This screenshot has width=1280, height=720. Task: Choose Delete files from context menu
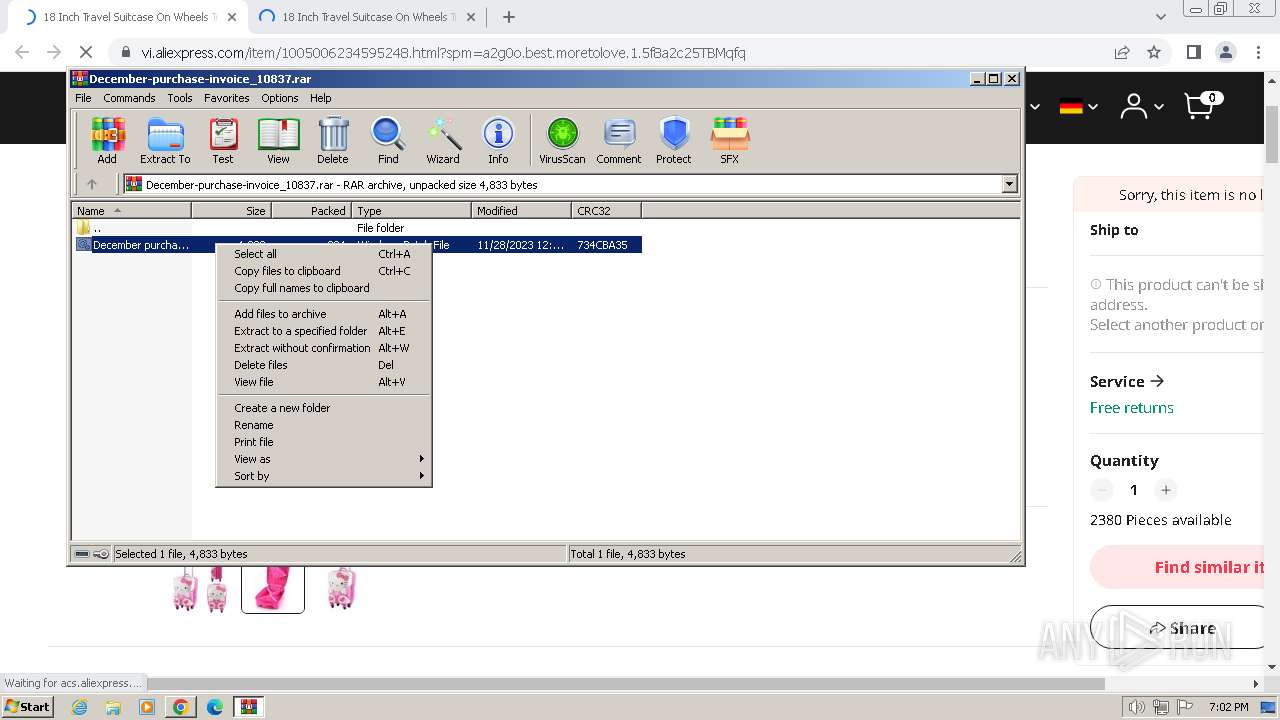point(324,365)
